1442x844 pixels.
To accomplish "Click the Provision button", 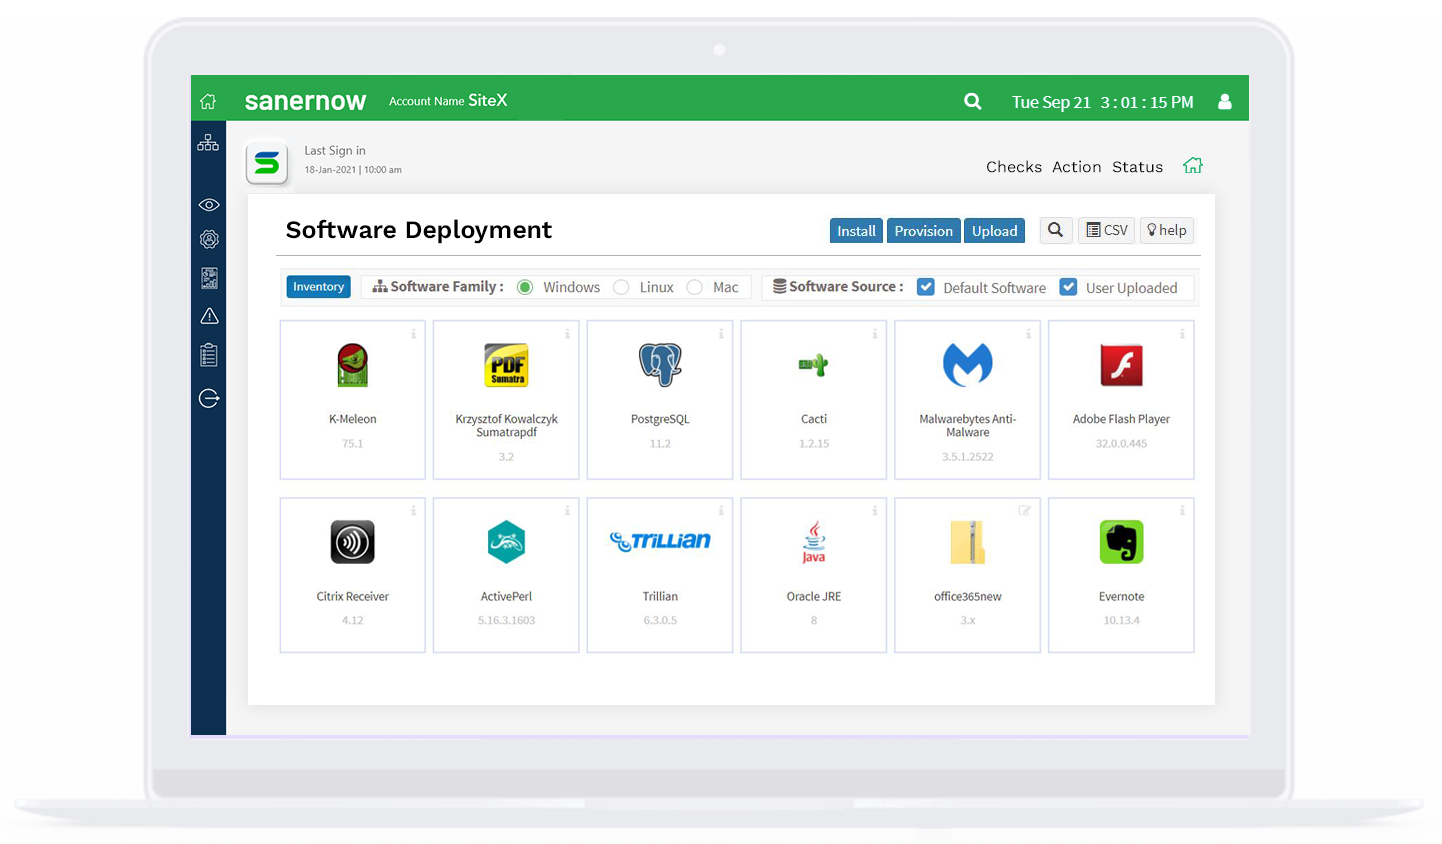I will coord(924,231).
